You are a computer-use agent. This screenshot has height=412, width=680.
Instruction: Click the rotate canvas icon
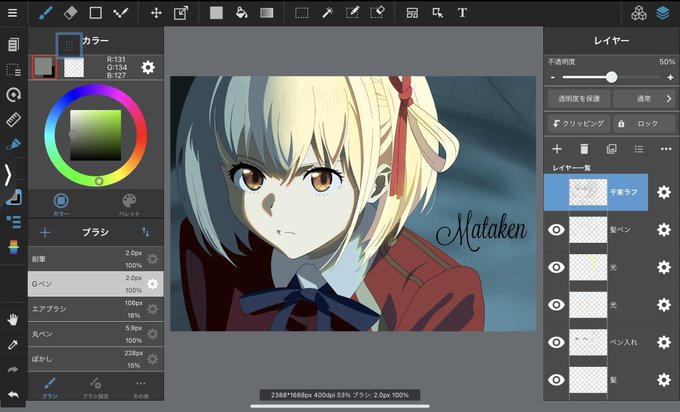coord(13,95)
